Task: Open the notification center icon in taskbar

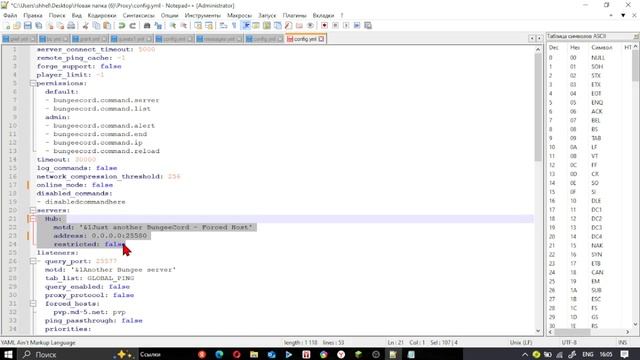Action: pyautogui.click(x=624, y=354)
